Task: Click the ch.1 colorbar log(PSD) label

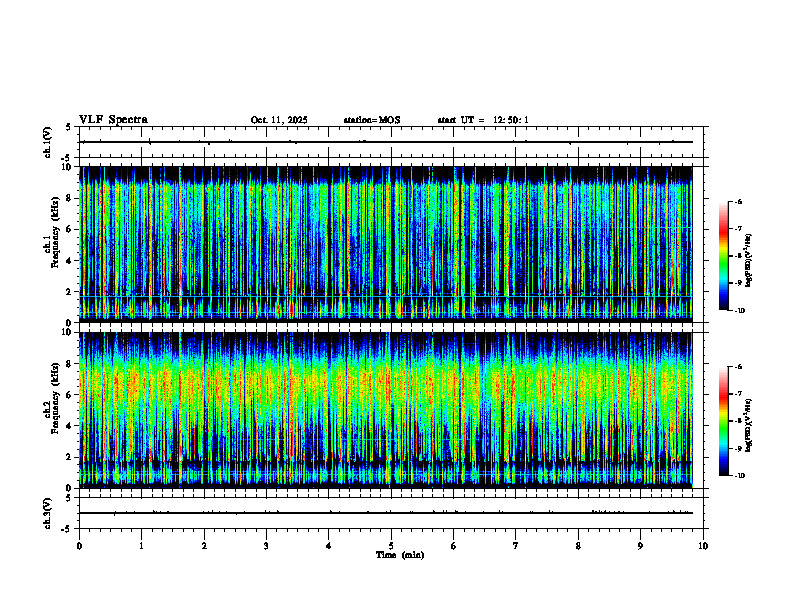Action: pos(748,261)
